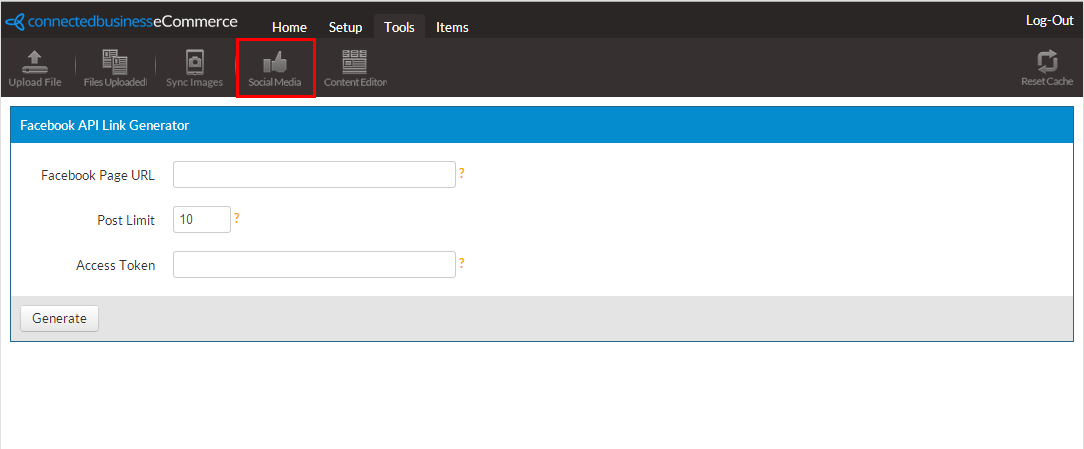Click the Post Limit input field
Viewport: 1084px width, 449px height.
click(x=202, y=219)
